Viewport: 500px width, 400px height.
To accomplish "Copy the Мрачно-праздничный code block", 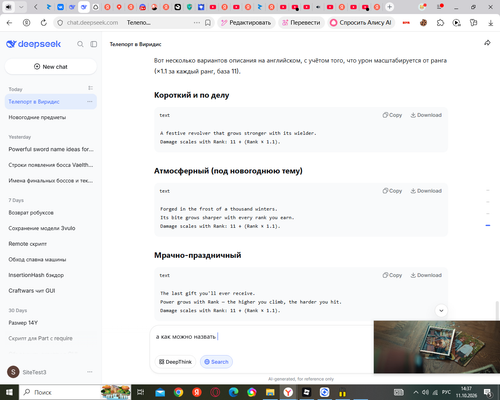I will coord(392,275).
